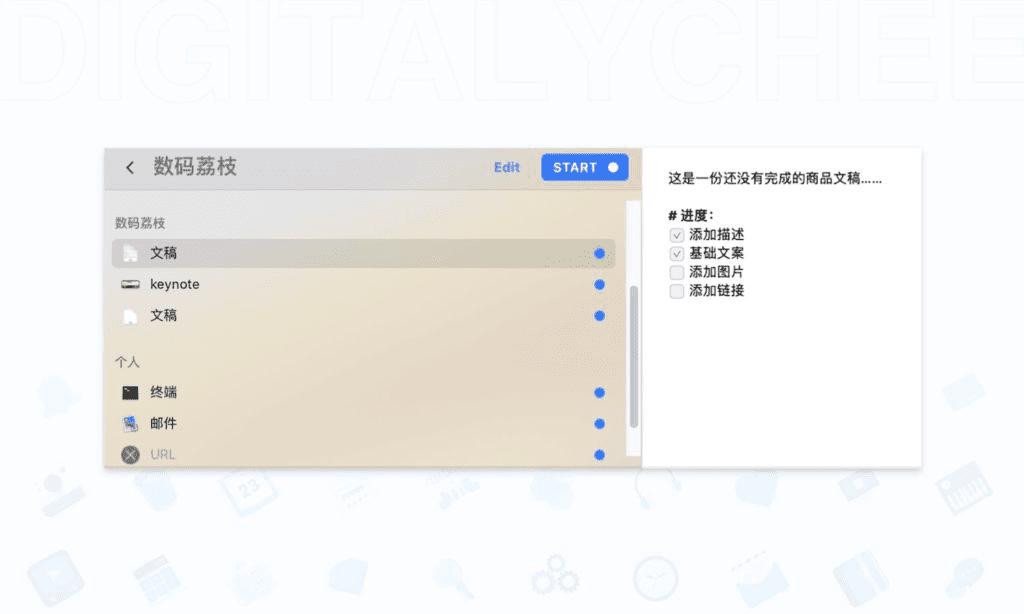The height and width of the screenshot is (614, 1024).
Task: Select the keynote row in the list
Action: 350,284
